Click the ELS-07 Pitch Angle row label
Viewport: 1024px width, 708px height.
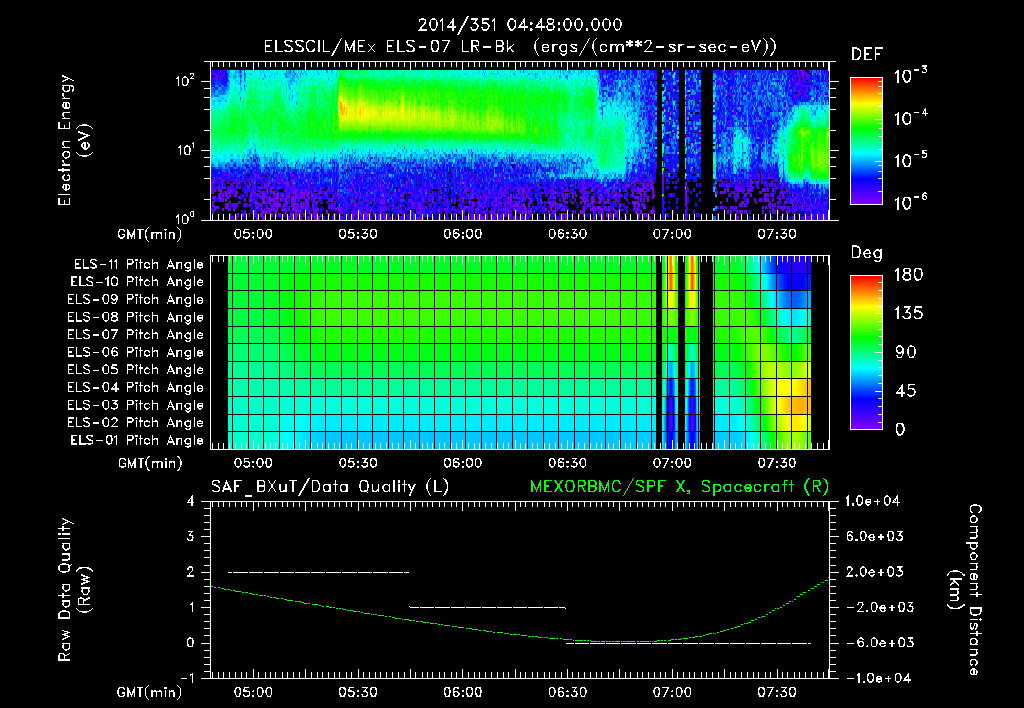135,335
